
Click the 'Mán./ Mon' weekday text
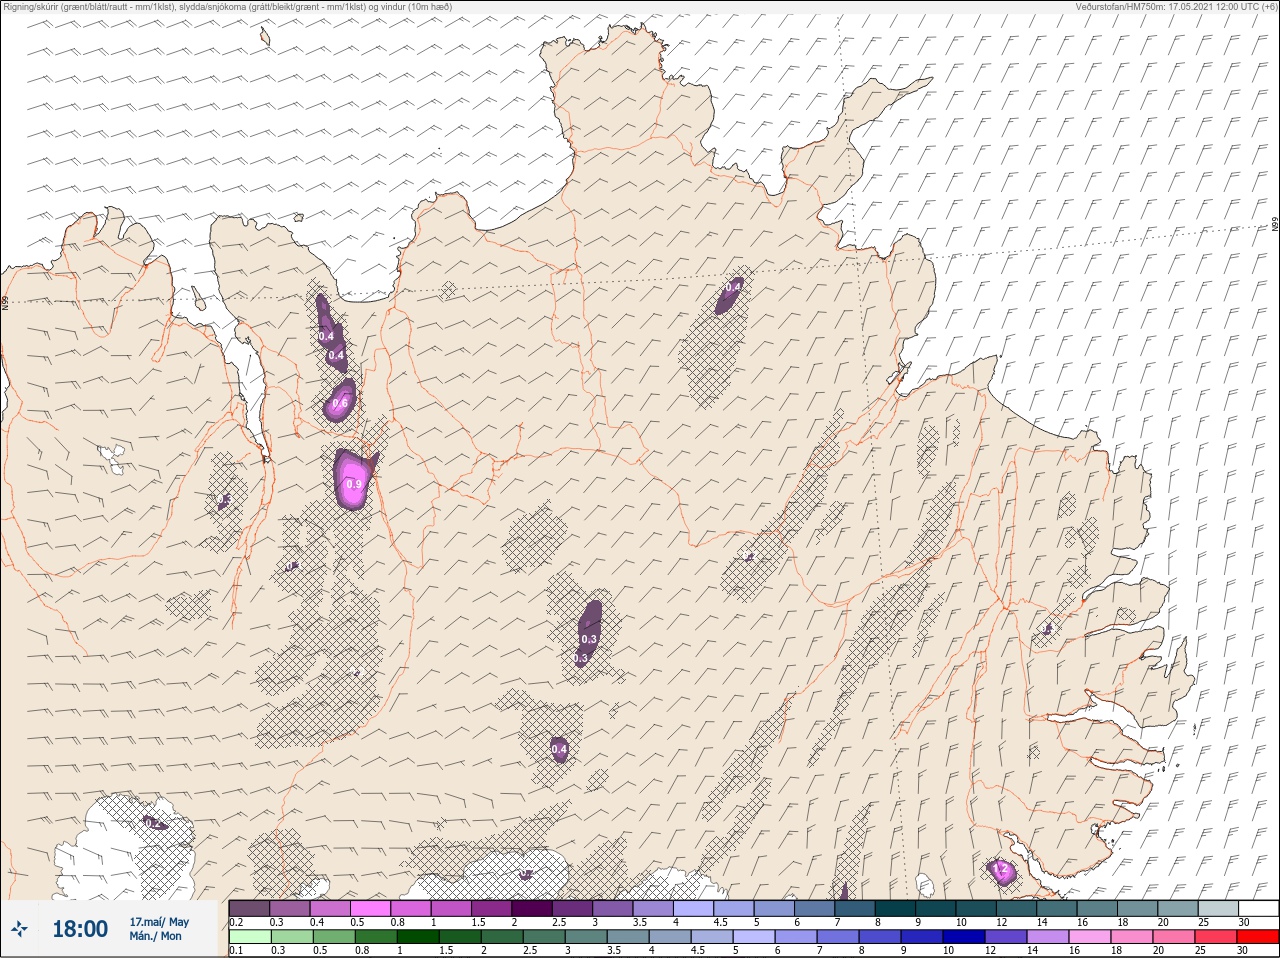[x=156, y=936]
